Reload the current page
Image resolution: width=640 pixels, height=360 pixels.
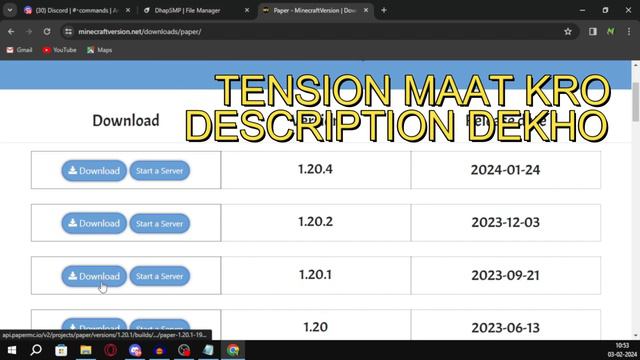point(47,31)
